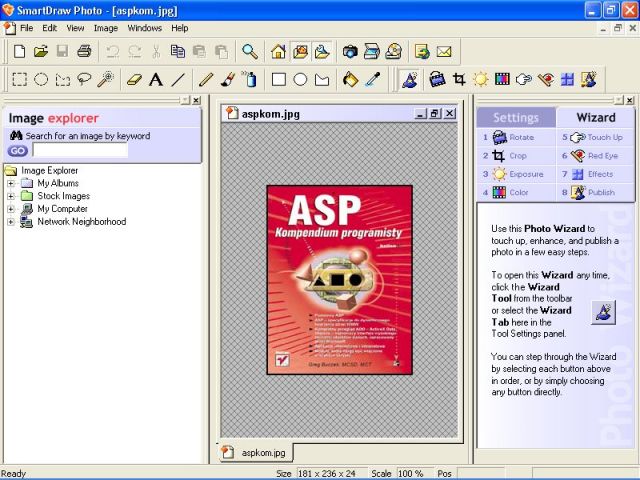The height and width of the screenshot is (480, 640).
Task: Open the Image menu
Action: [x=106, y=28]
